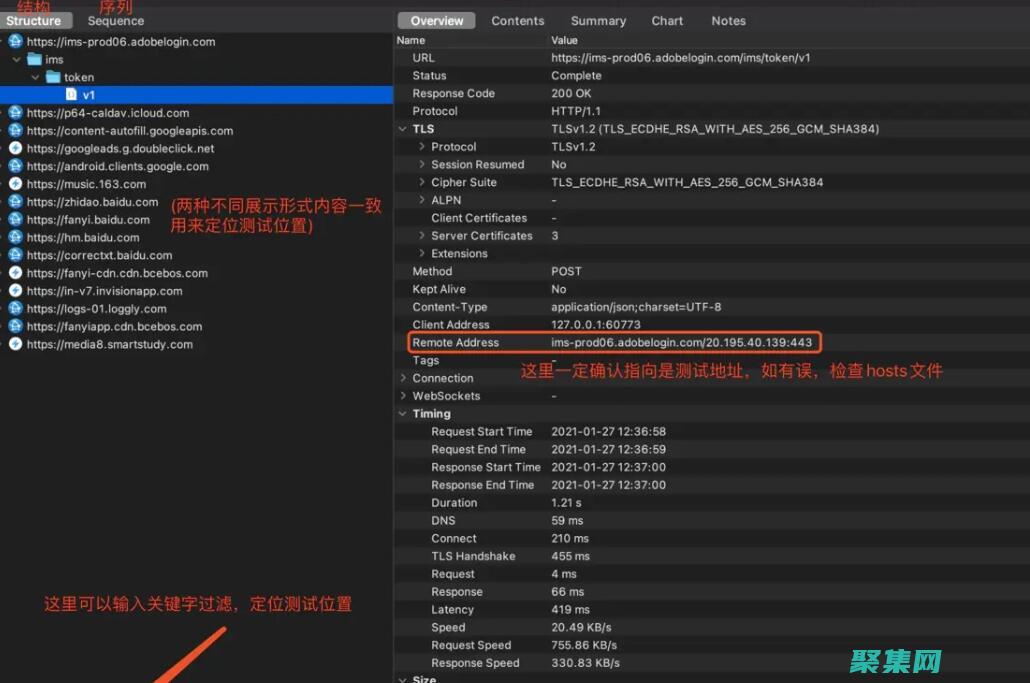Open the Chart tab
Image resolution: width=1030 pixels, height=683 pixels.
(666, 20)
